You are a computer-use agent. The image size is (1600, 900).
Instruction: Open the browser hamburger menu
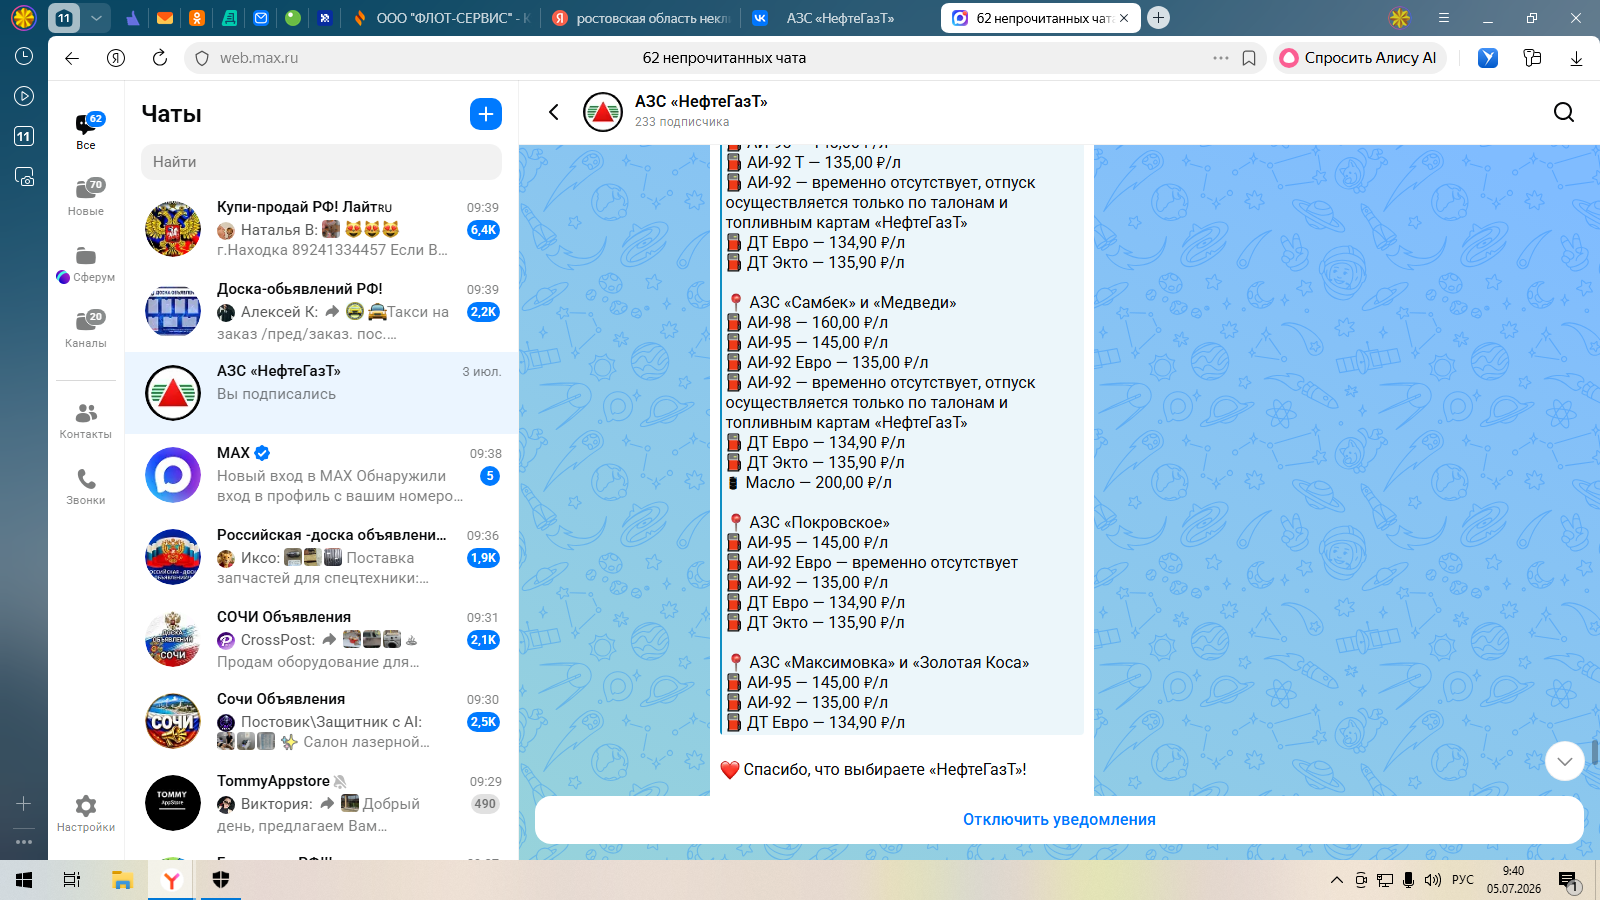tap(1444, 18)
